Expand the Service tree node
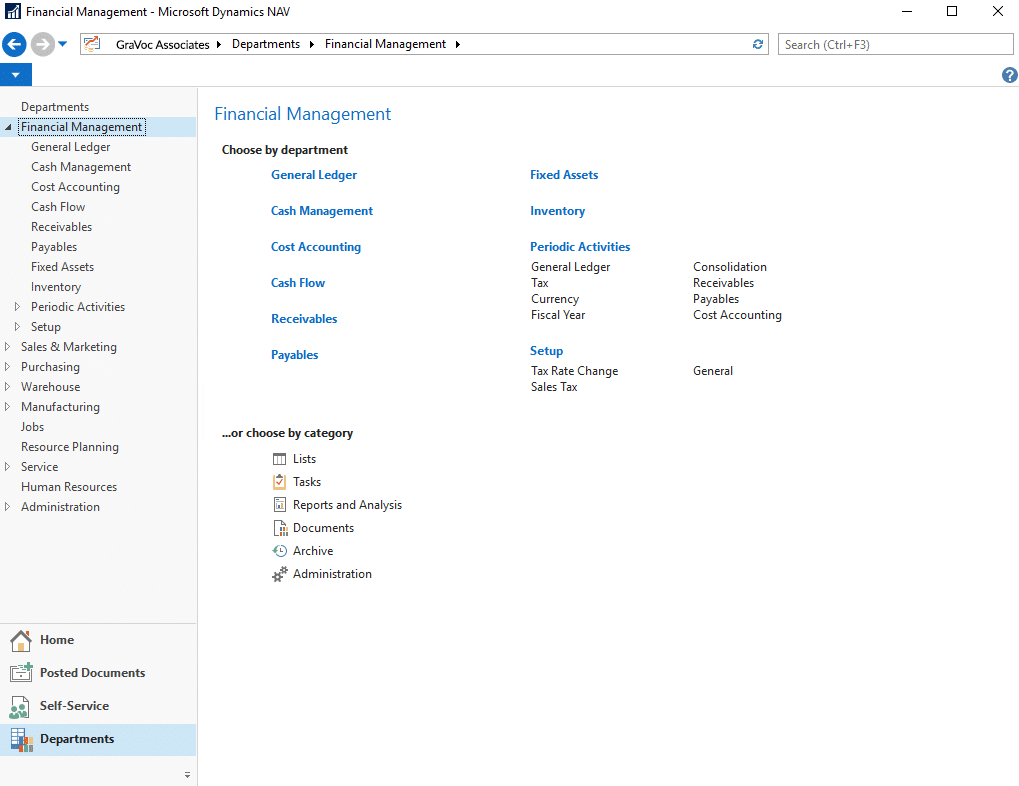The height and width of the screenshot is (786, 1019). click(x=7, y=466)
